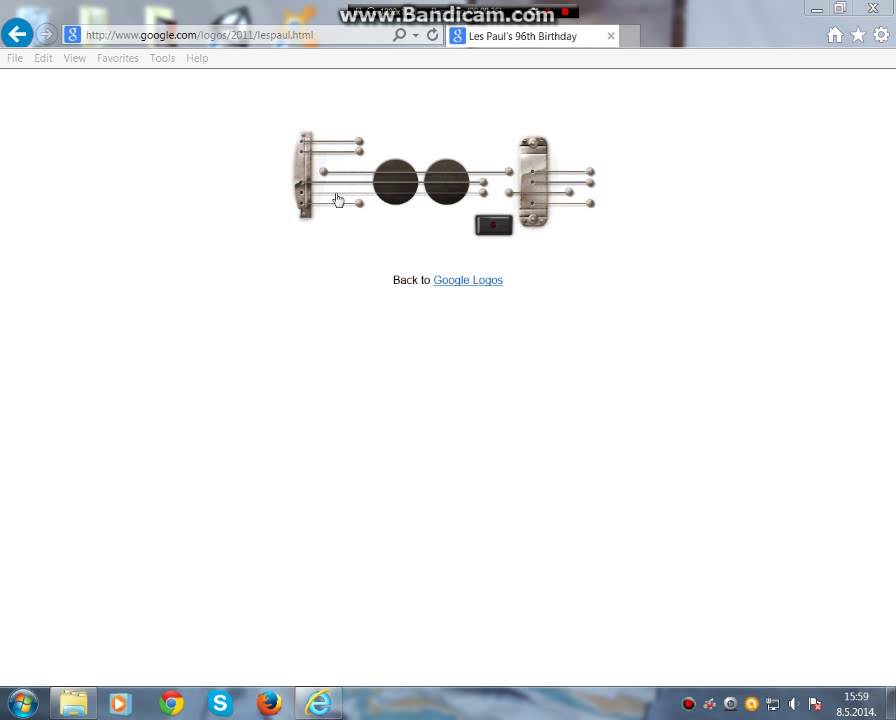Open the Action Center flag icon
Image resolution: width=896 pixels, height=720 pixels.
point(815,704)
